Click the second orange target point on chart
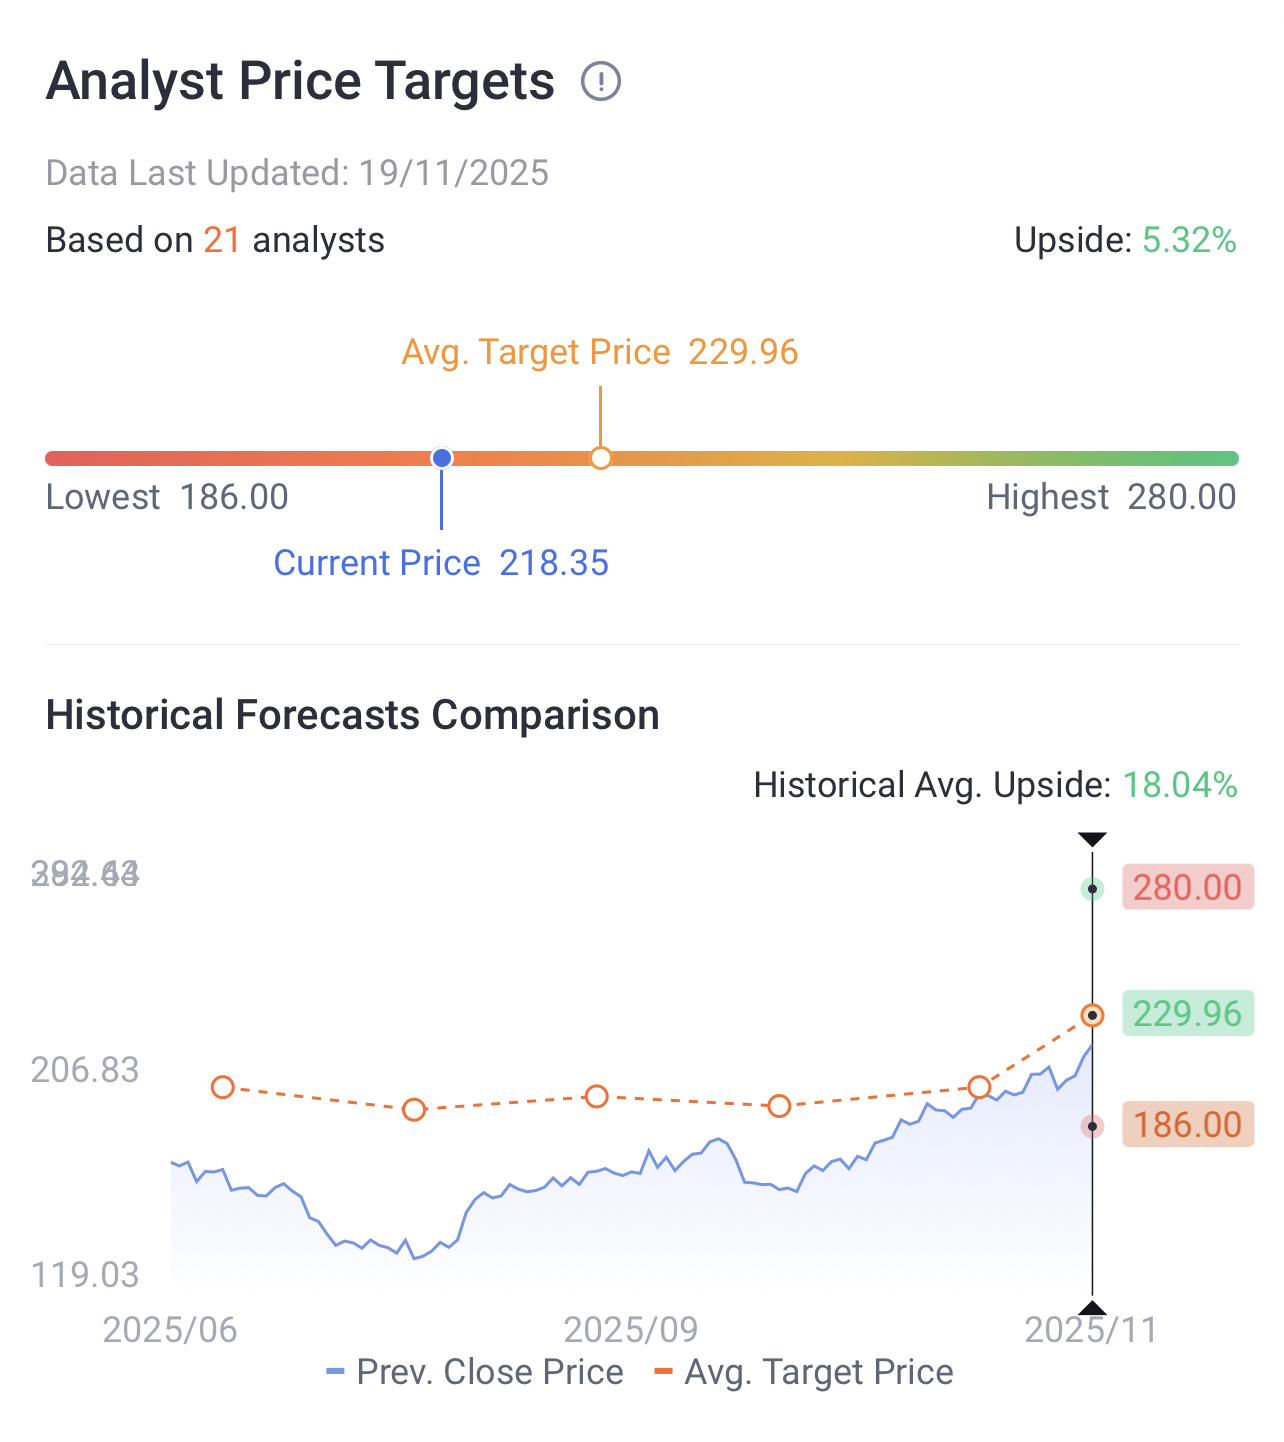1284x1442 pixels. [414, 1109]
